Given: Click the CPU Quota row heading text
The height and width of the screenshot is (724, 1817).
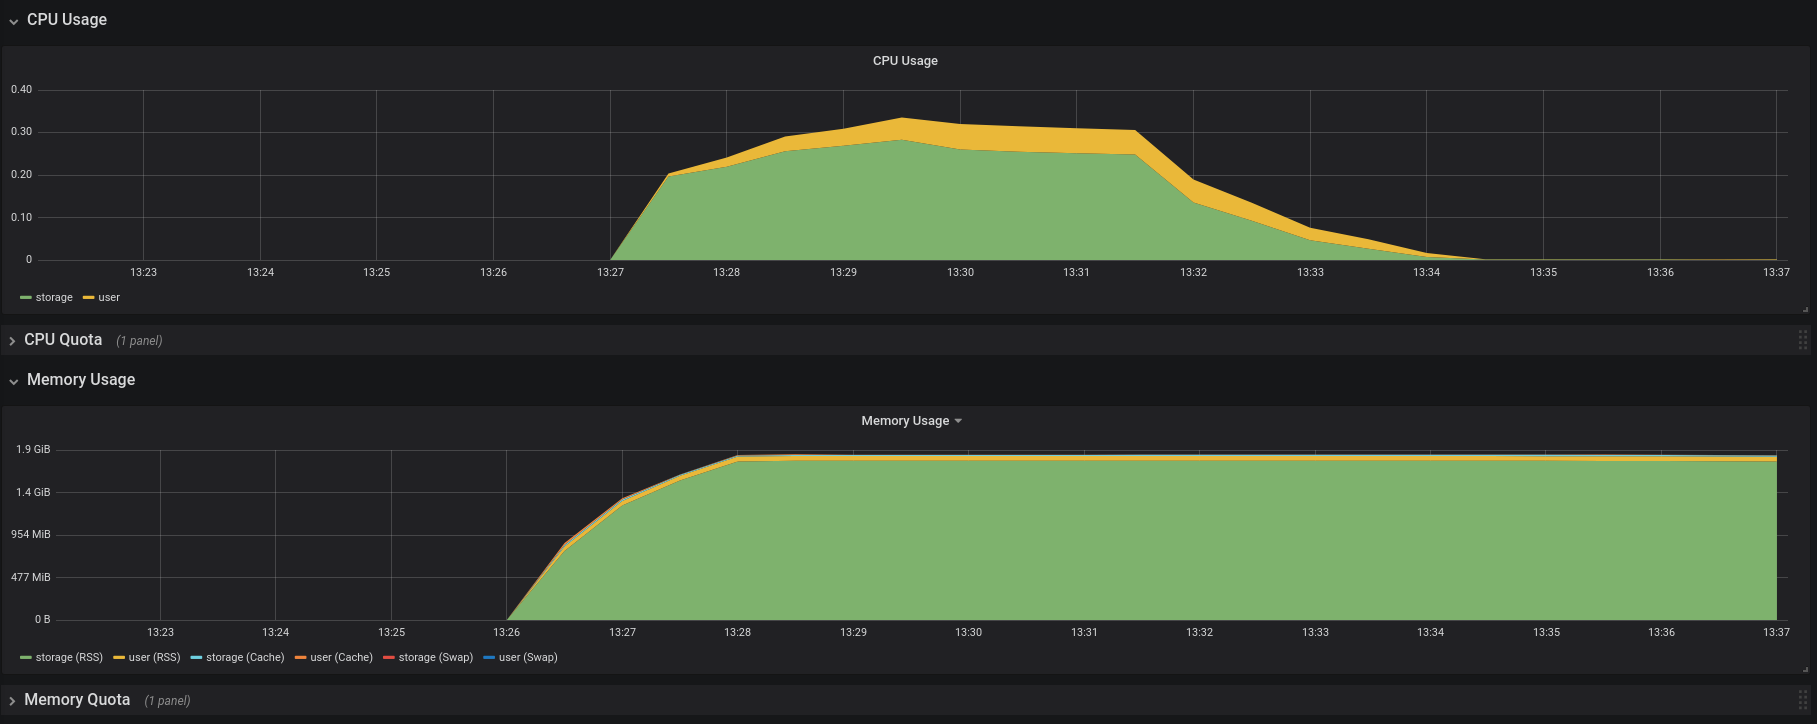Looking at the screenshot, I should click(x=63, y=340).
